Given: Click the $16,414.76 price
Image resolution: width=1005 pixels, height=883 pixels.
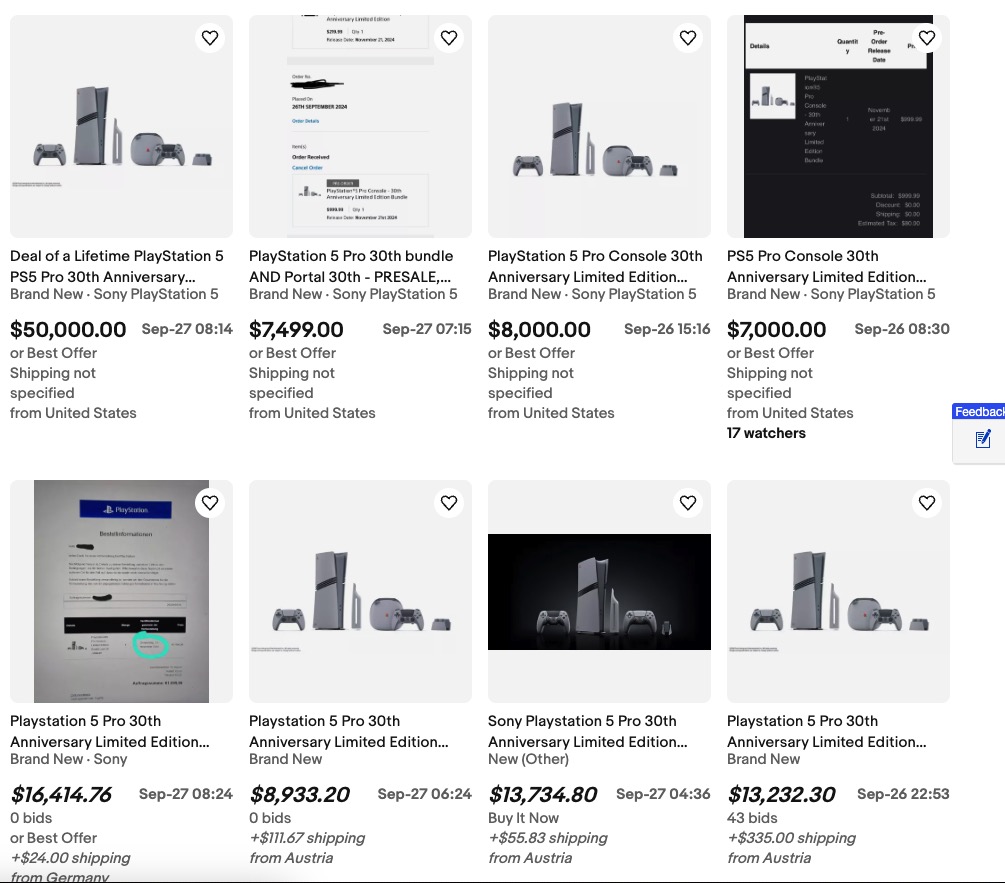Looking at the screenshot, I should pyautogui.click(x=61, y=795).
